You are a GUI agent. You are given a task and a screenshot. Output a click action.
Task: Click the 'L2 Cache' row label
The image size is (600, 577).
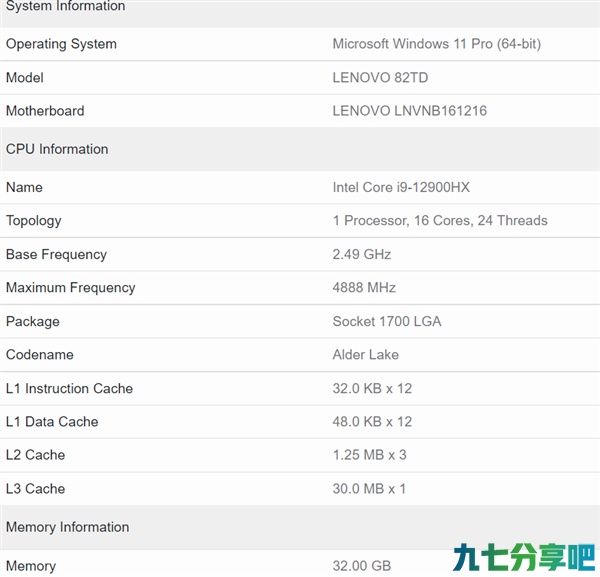pyautogui.click(x=36, y=455)
